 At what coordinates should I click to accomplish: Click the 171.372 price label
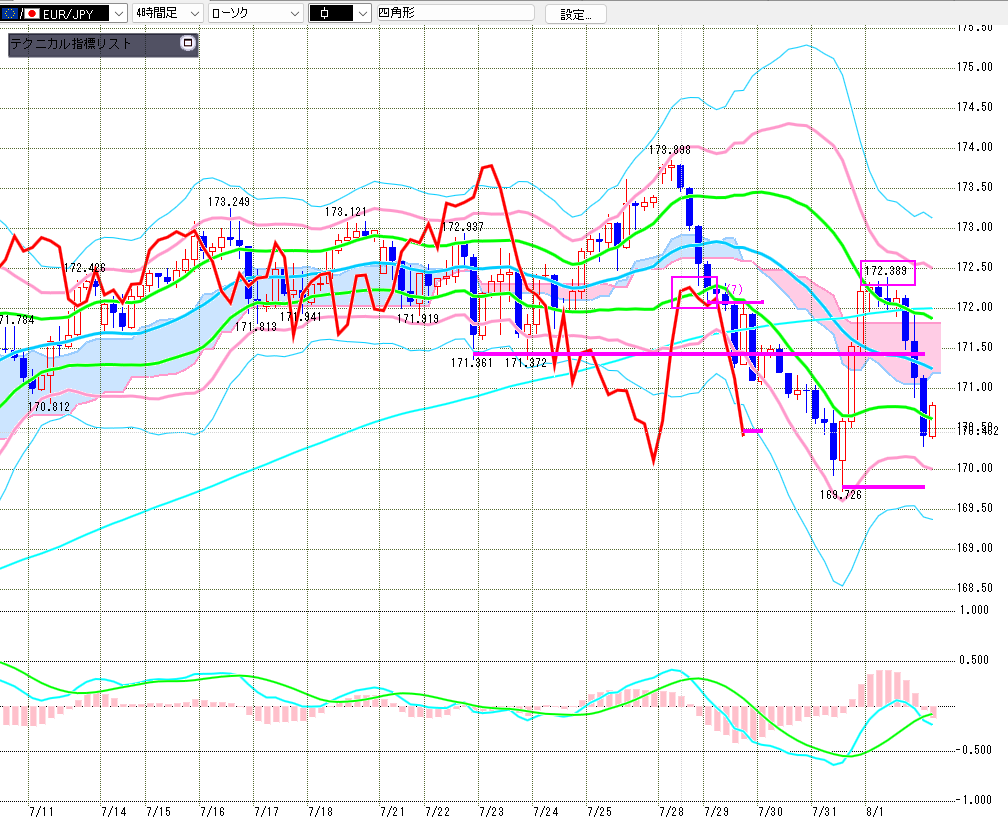525,363
